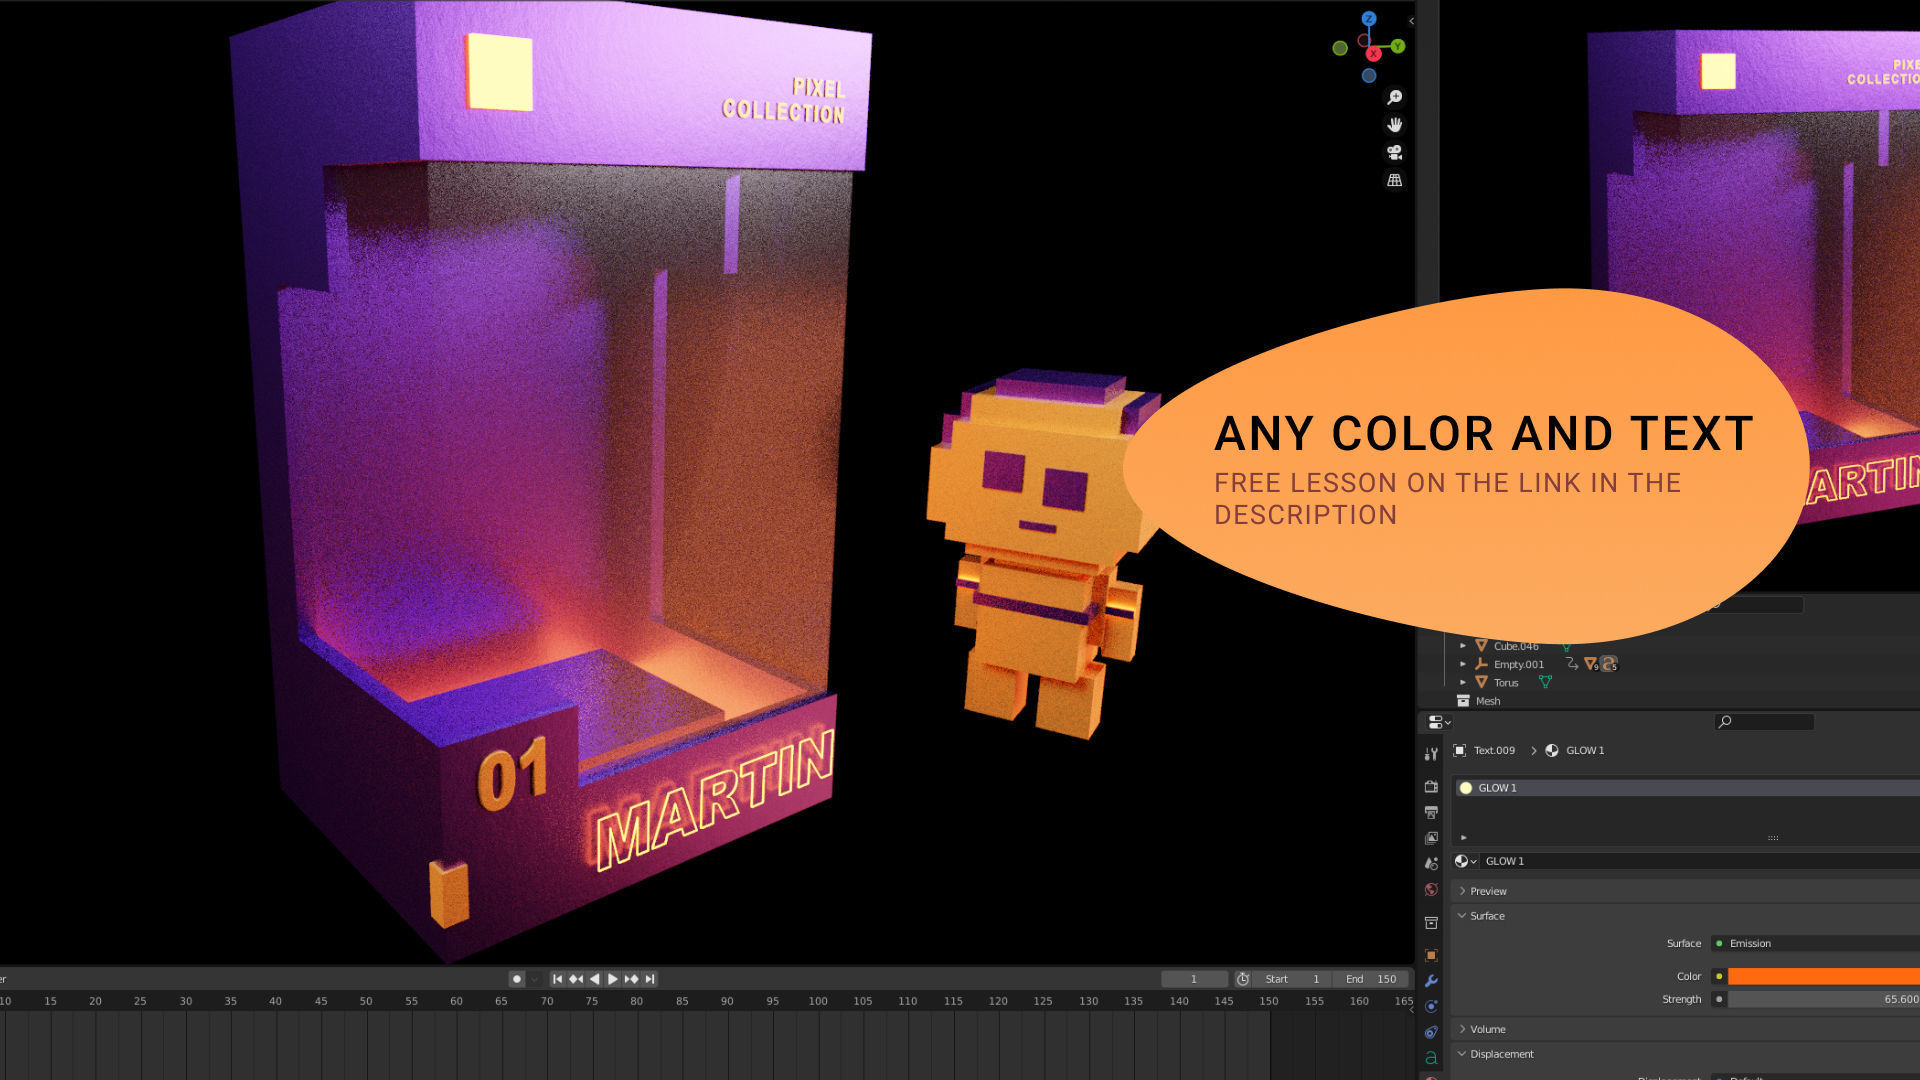This screenshot has width=1920, height=1080.
Task: Click the orange emission Color swatch
Action: tap(1824, 976)
